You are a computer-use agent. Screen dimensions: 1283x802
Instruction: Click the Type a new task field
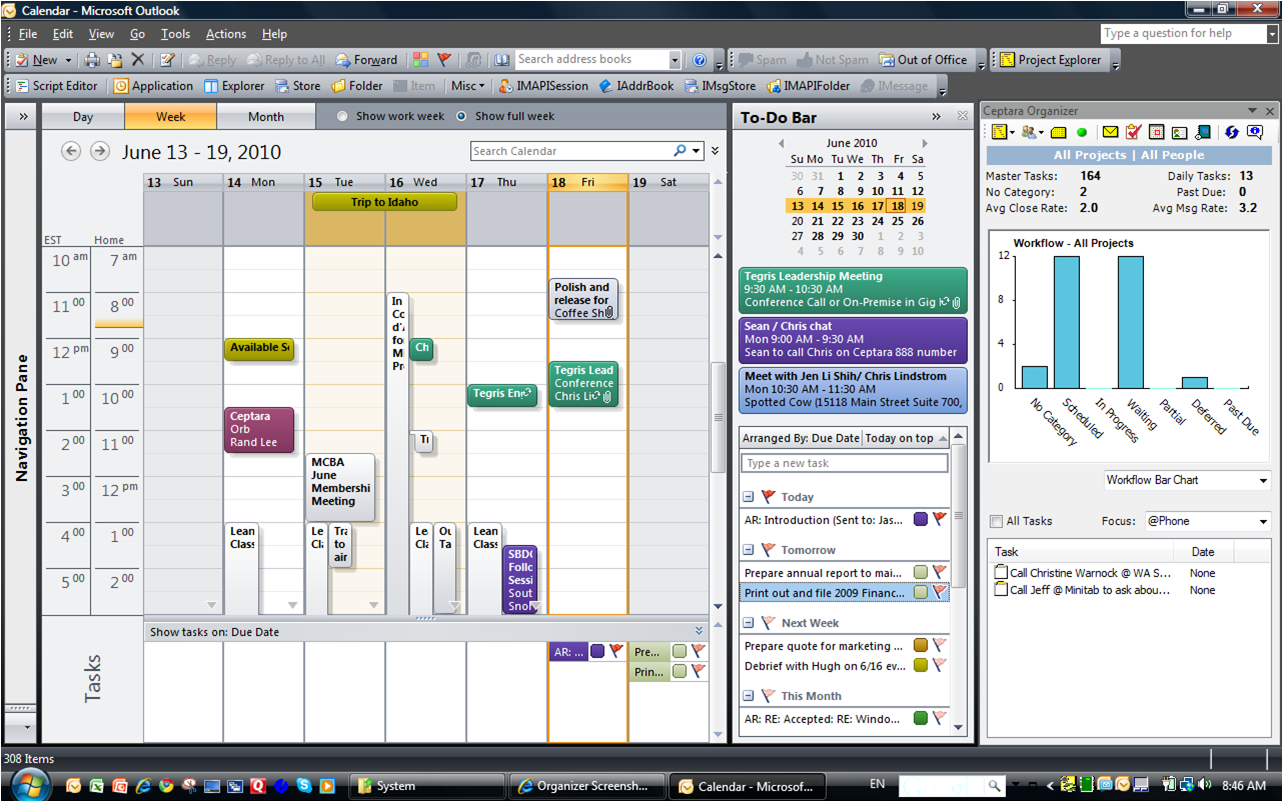[x=845, y=463]
